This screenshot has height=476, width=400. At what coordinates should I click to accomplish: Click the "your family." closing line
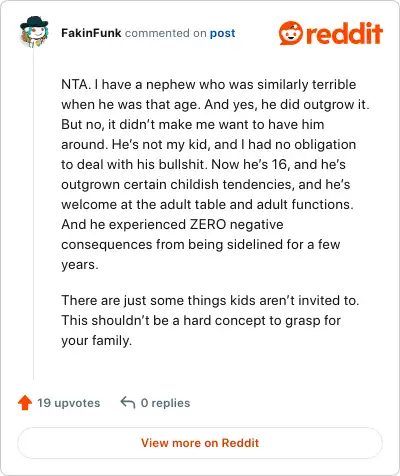[97, 341]
